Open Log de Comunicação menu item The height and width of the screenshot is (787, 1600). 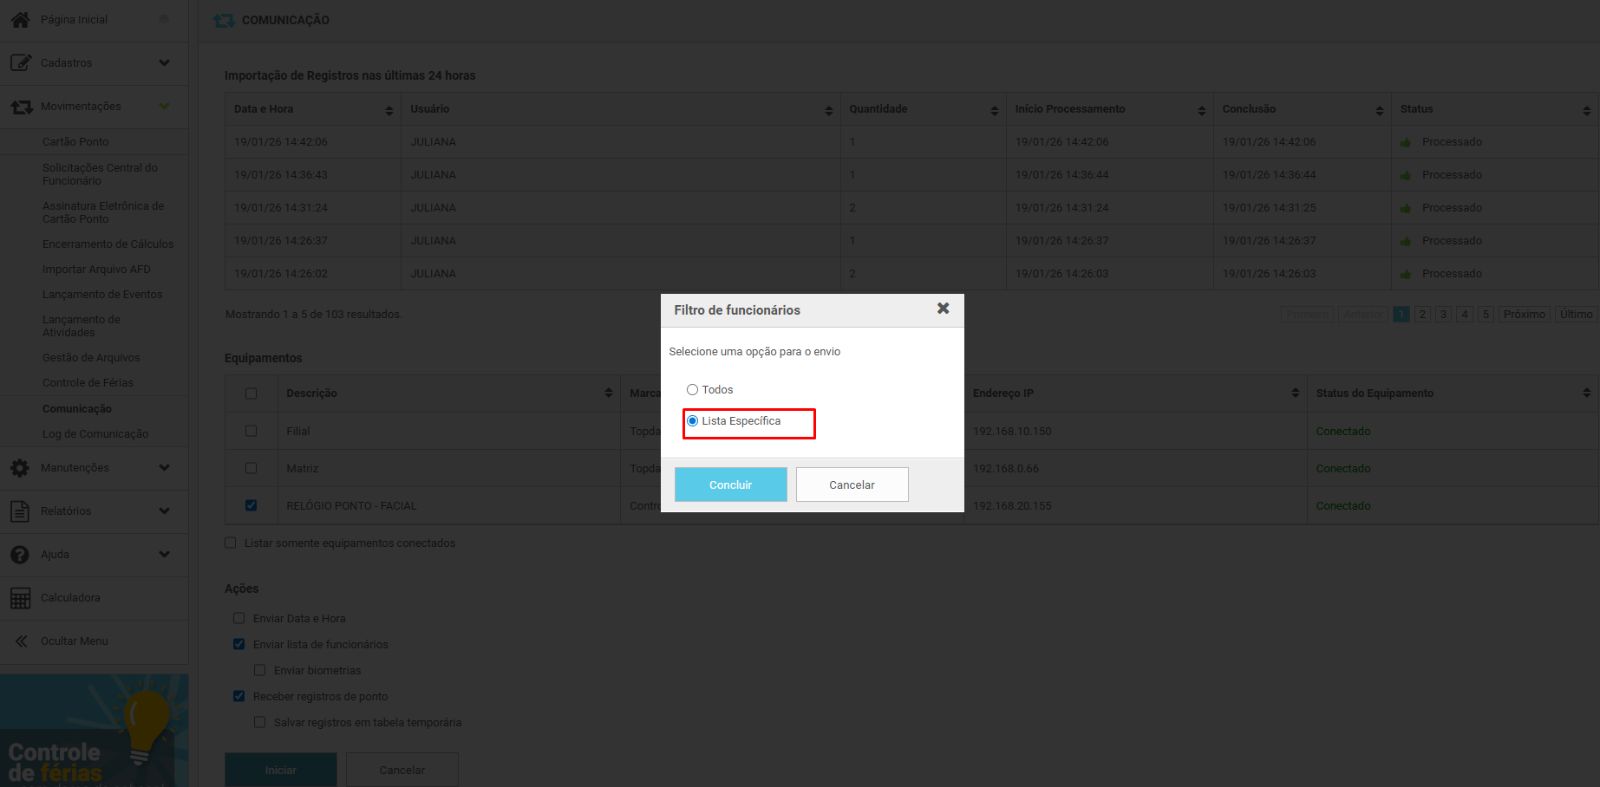pos(95,434)
